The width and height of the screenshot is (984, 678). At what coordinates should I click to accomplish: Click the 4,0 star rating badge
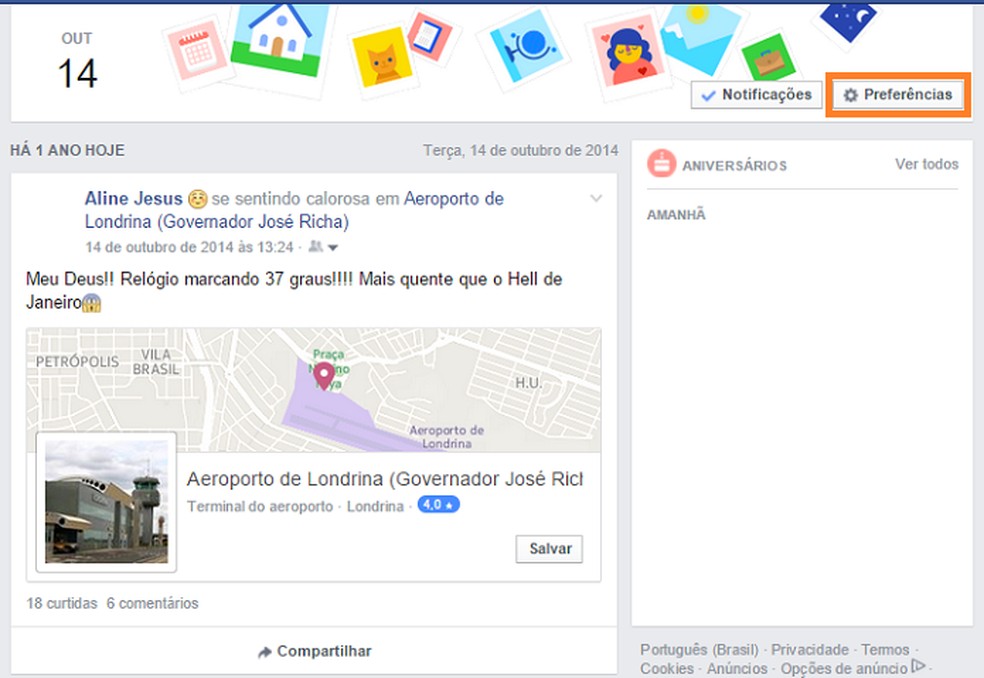coord(438,505)
